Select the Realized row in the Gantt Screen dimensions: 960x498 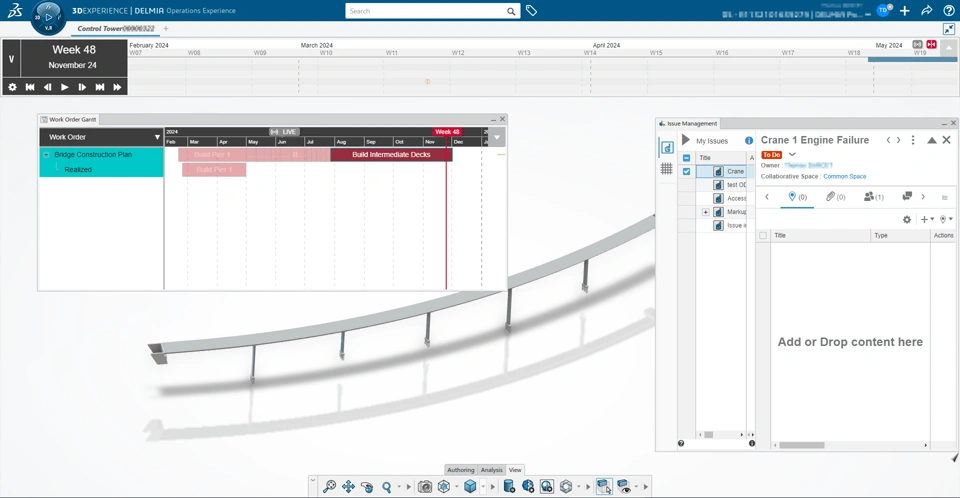point(102,170)
